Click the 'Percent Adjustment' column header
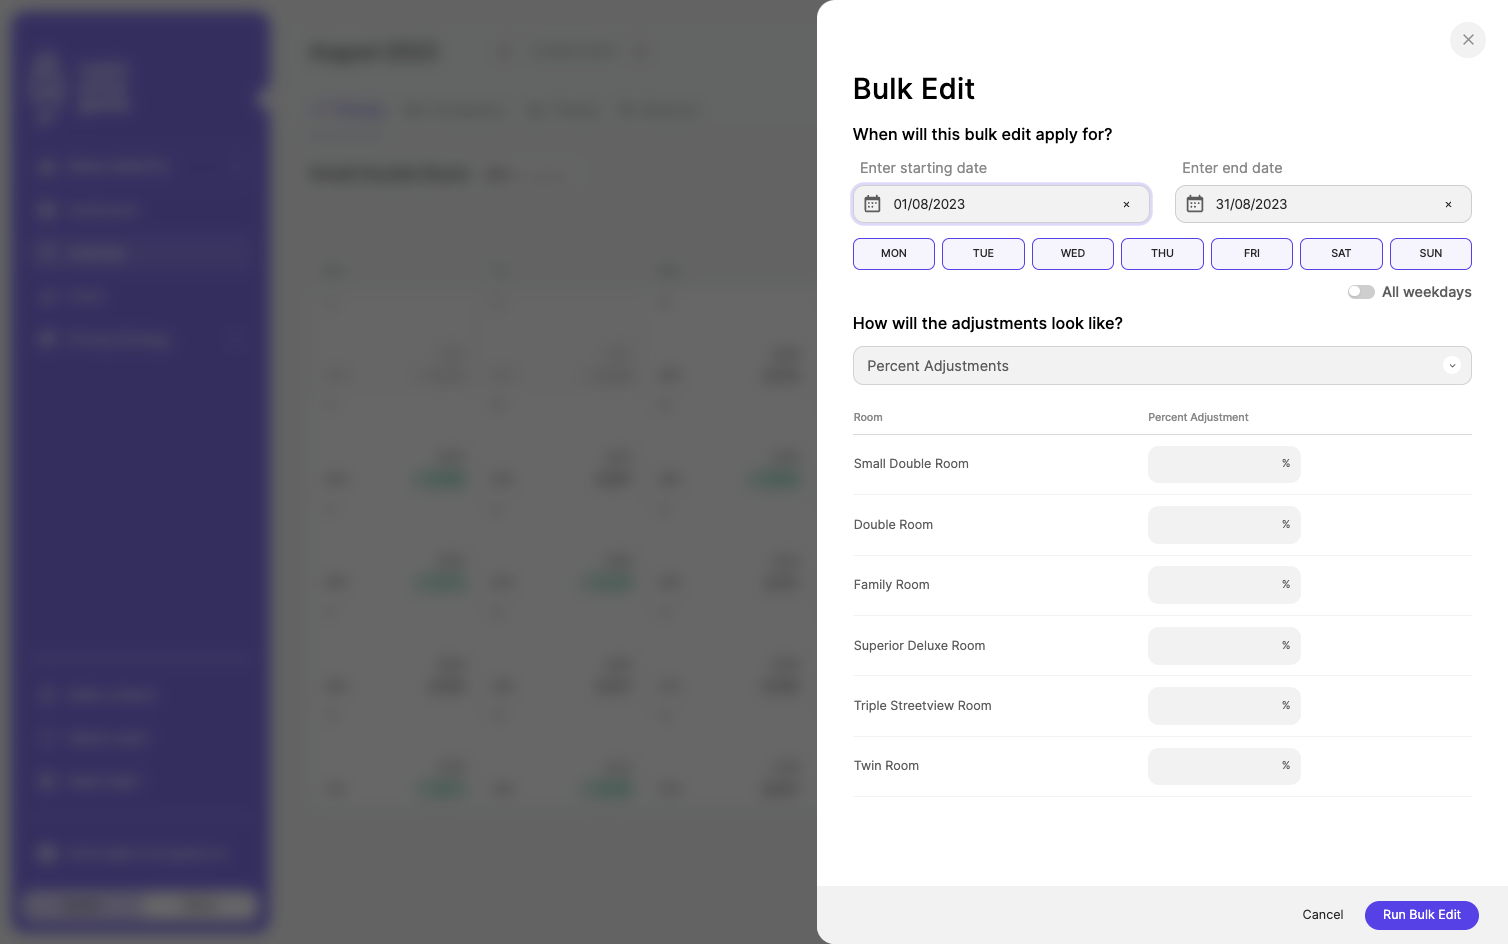 pos(1198,418)
